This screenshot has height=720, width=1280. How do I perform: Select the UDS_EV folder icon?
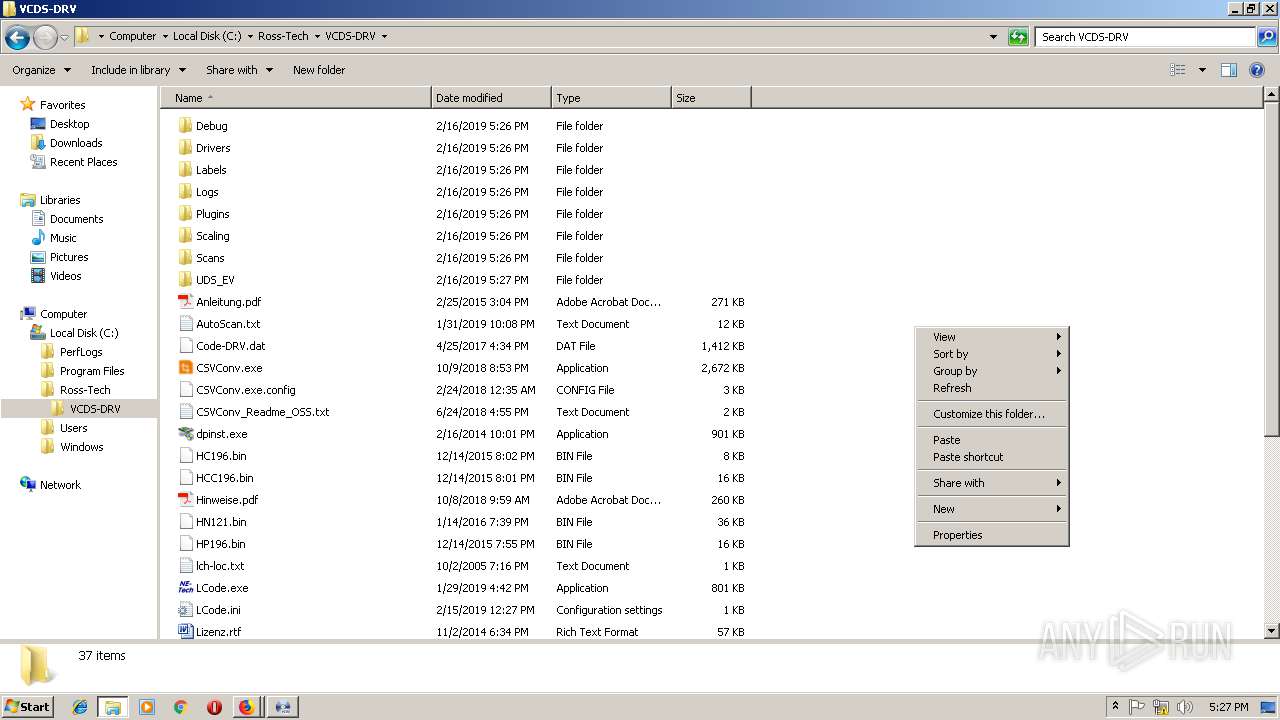click(185, 280)
